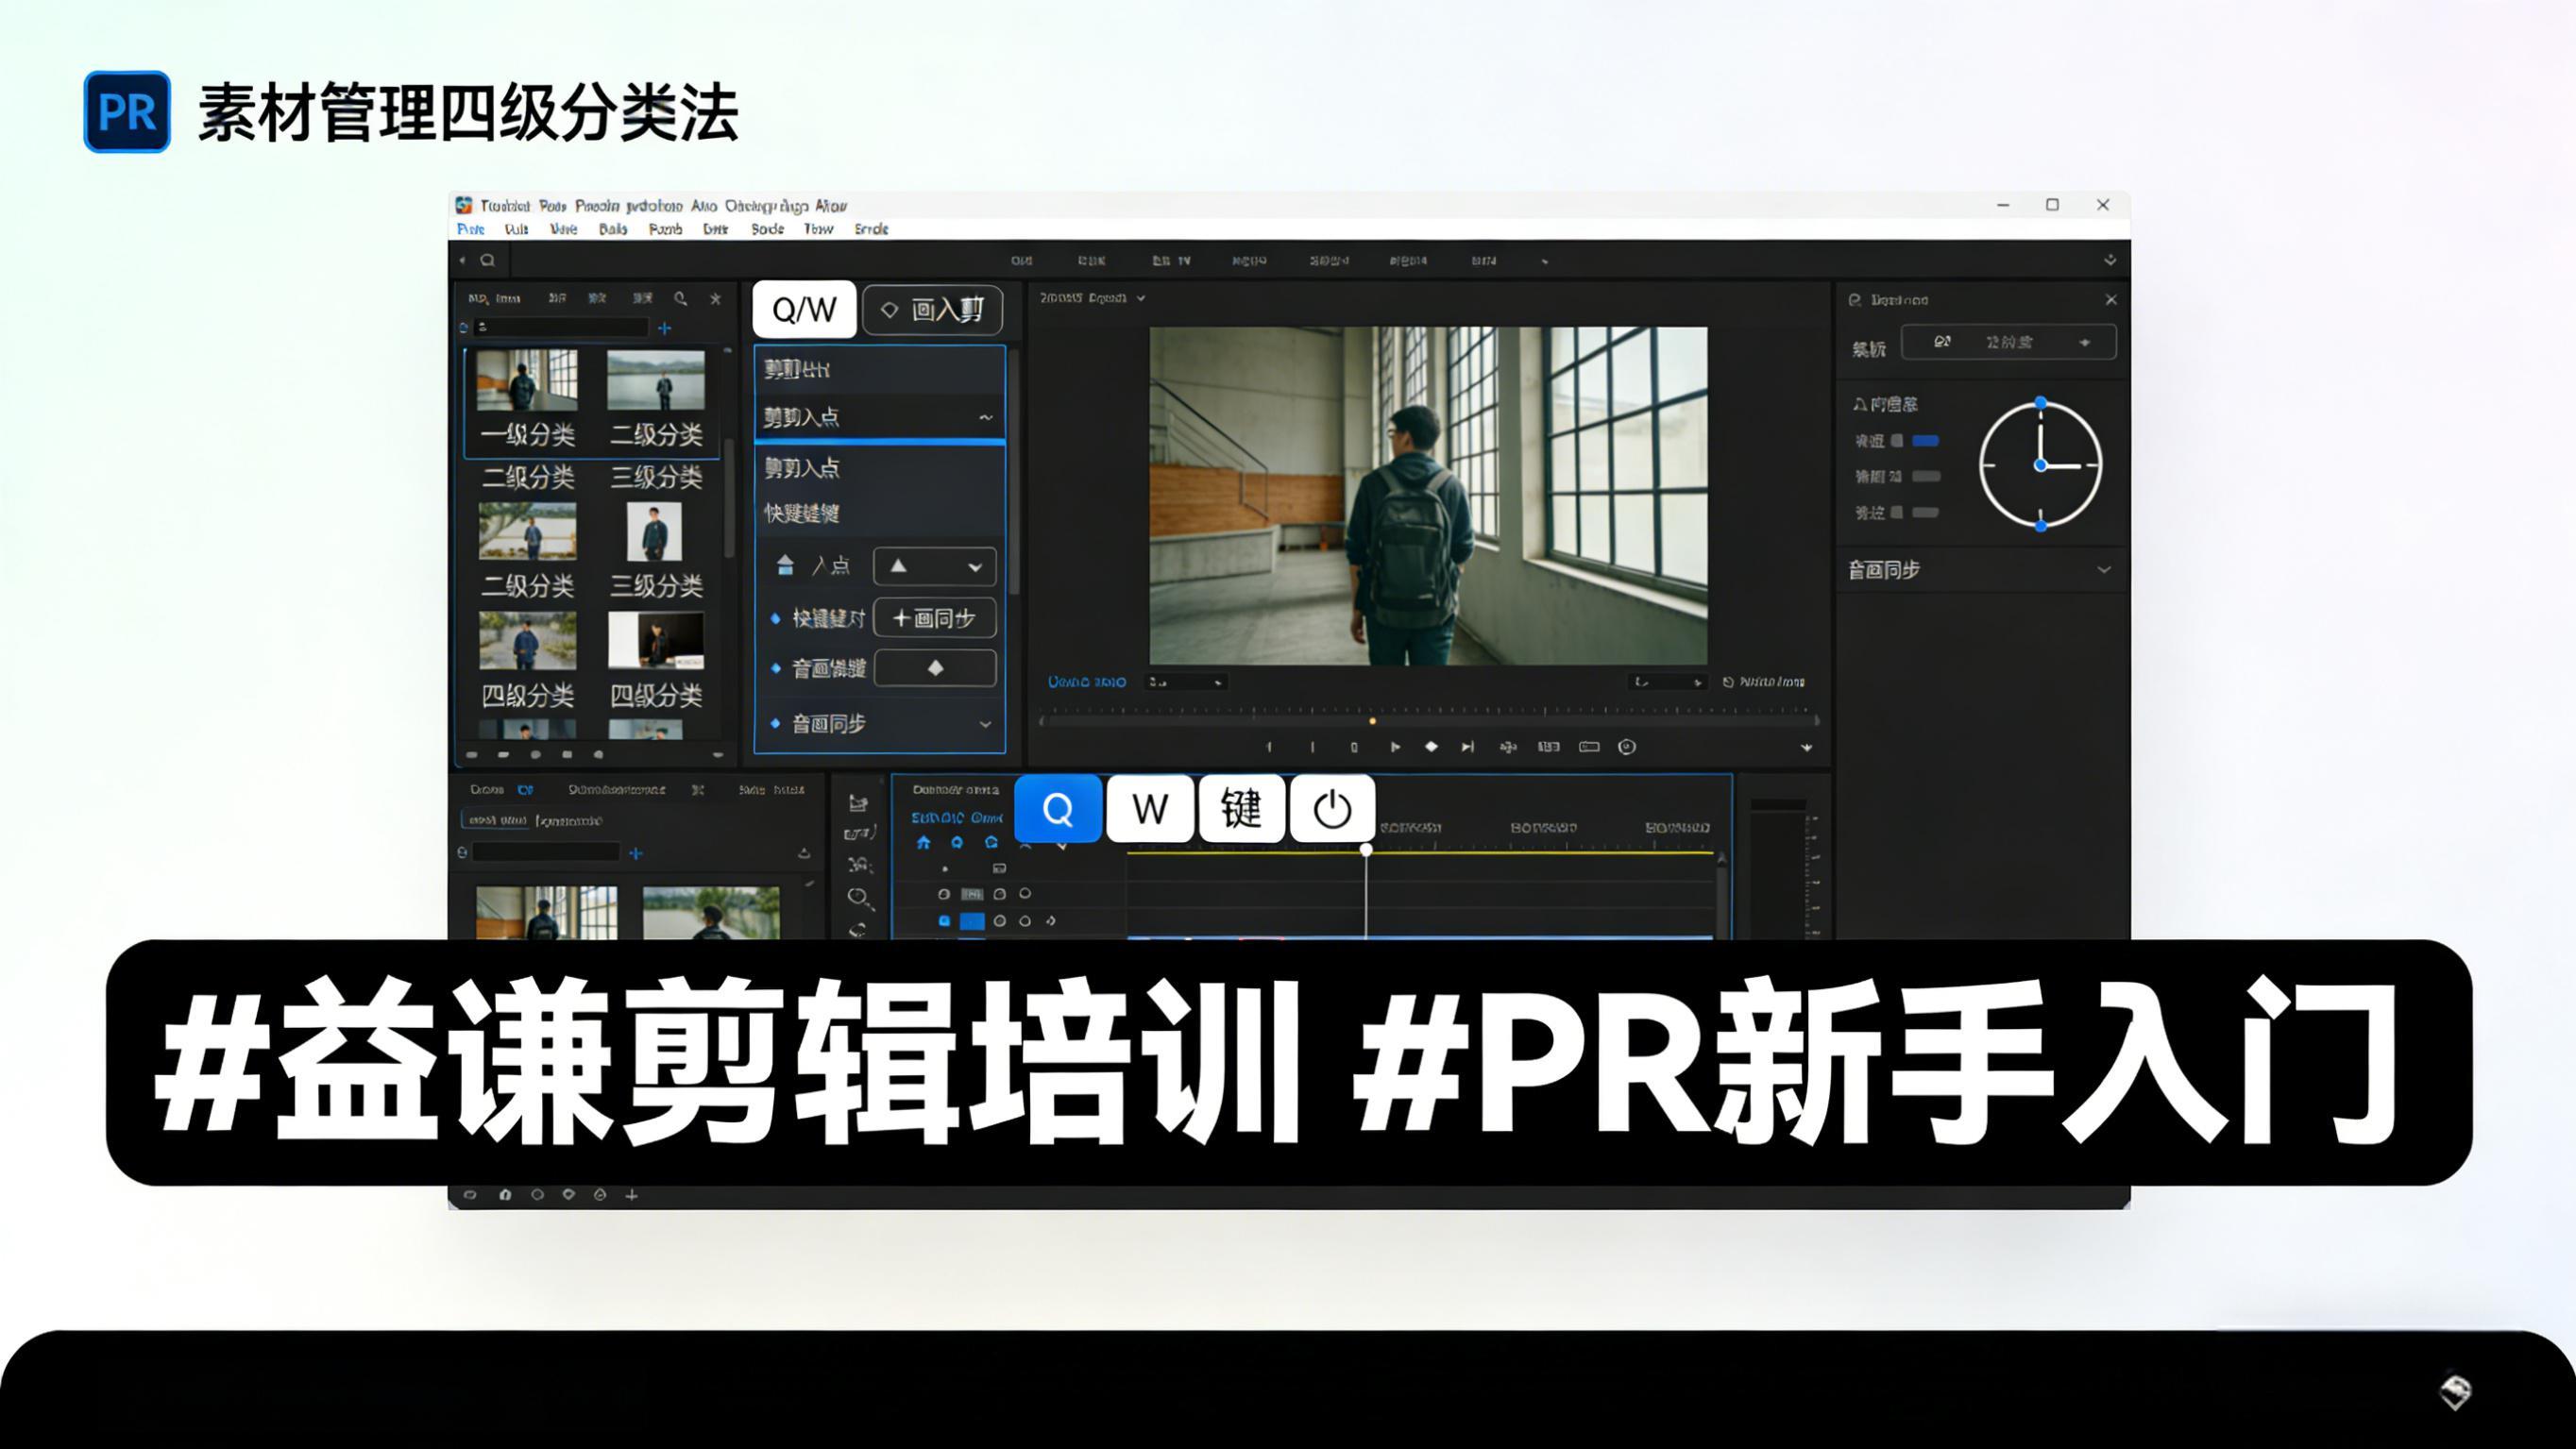Toggle the 音画同步 sync option with diamond icon

[x=934, y=668]
